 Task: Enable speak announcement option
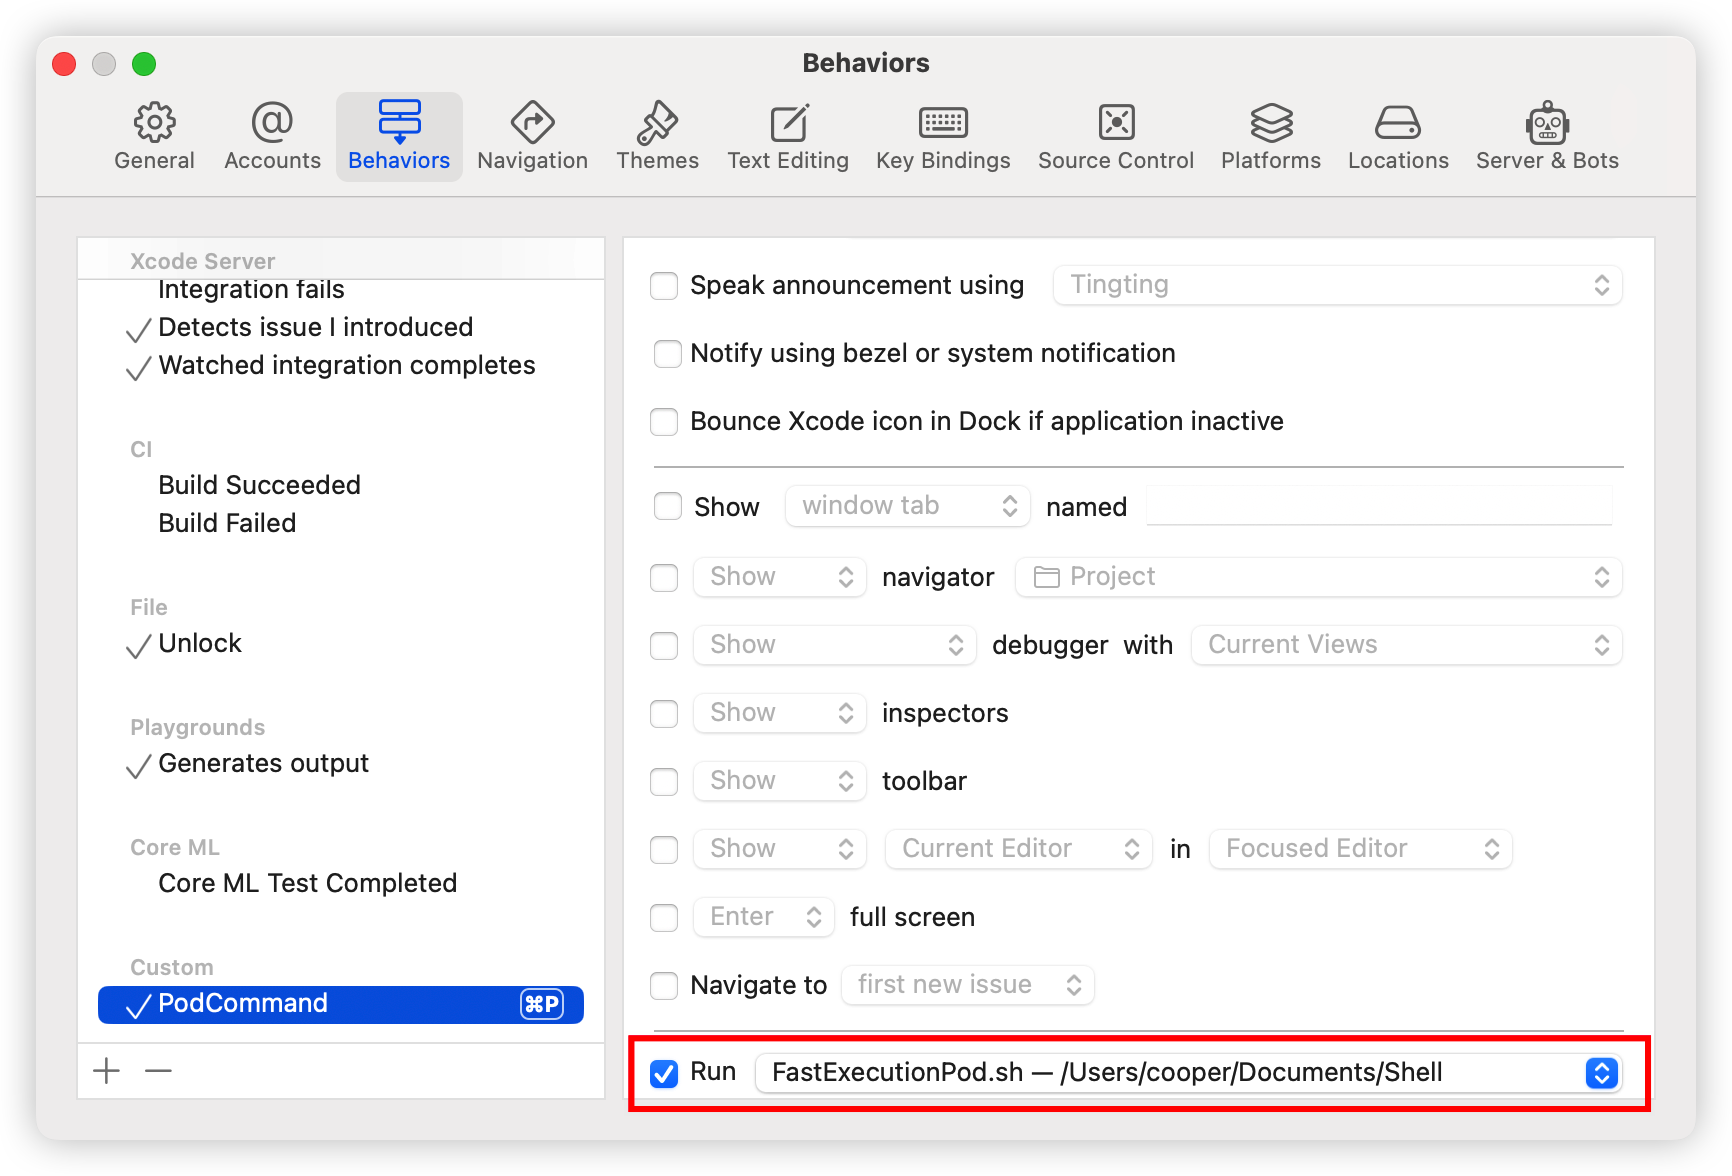[x=664, y=285]
